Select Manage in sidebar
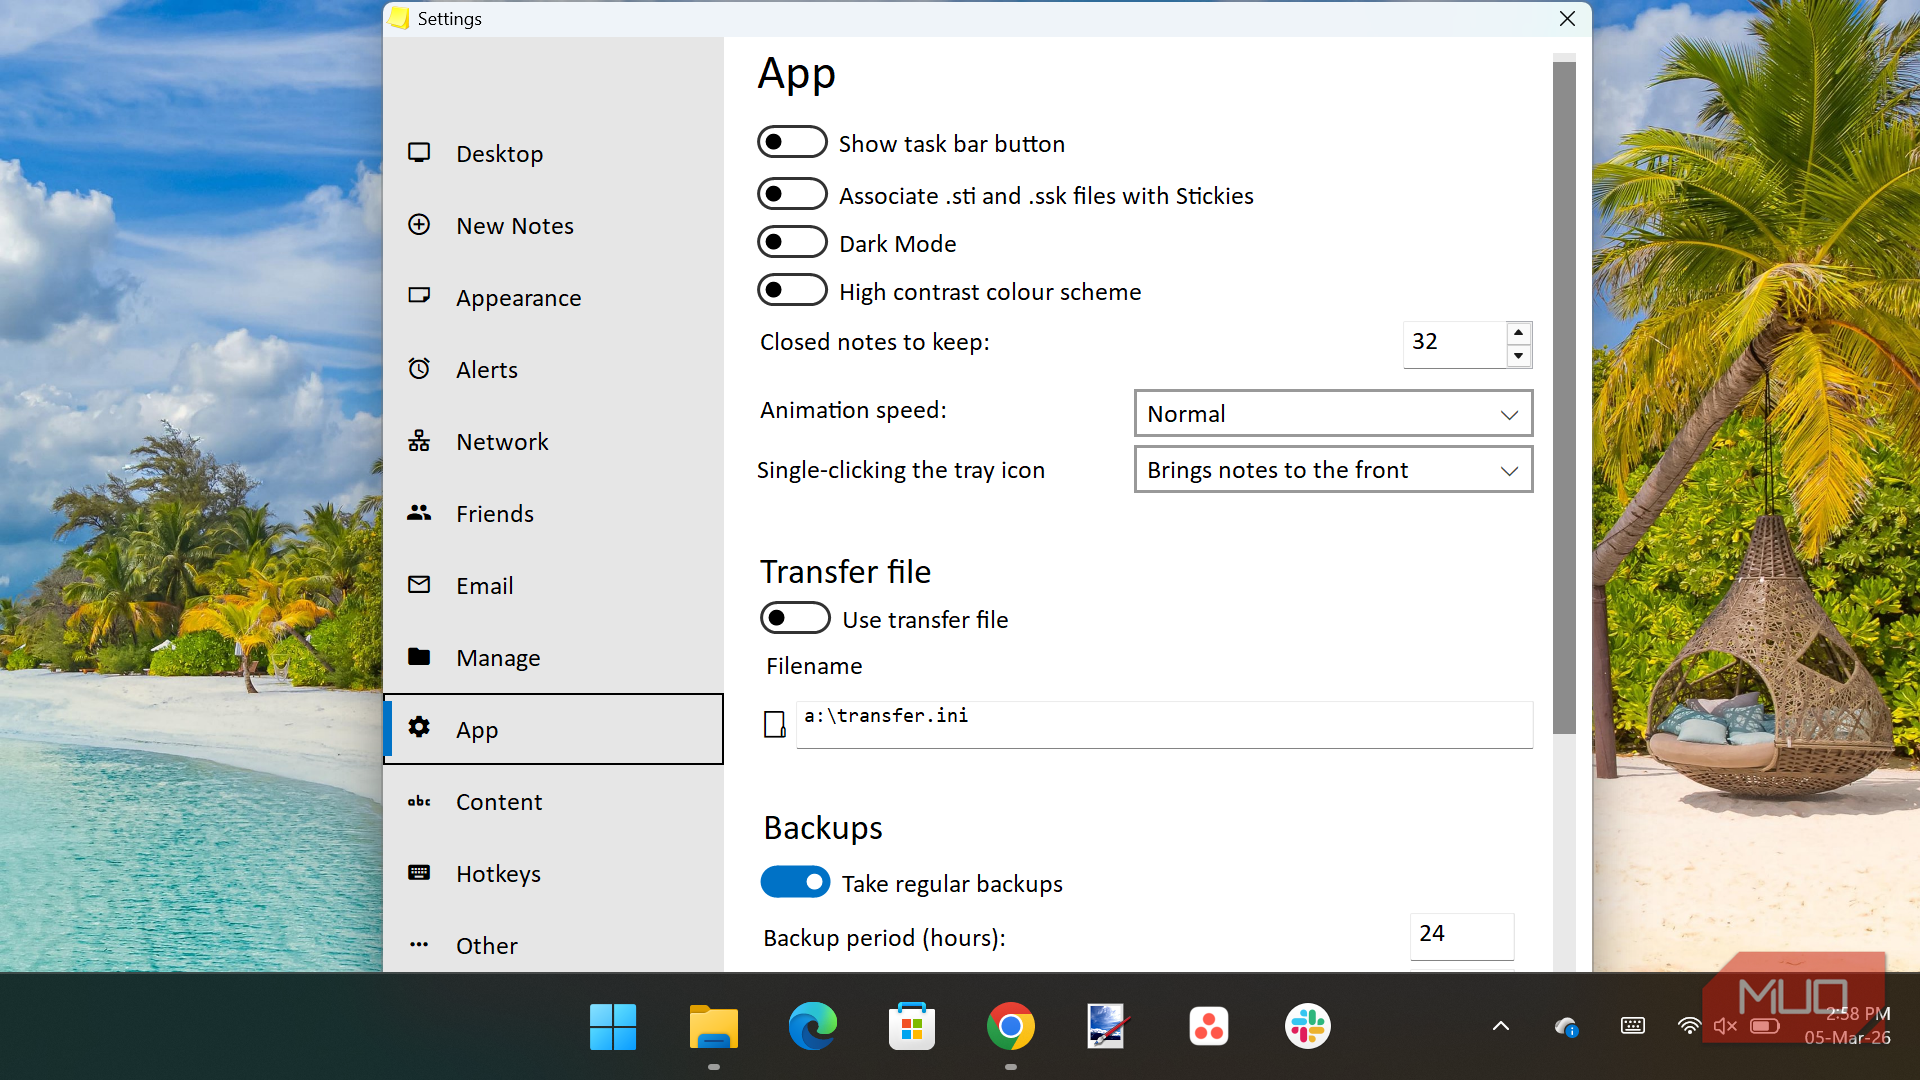The image size is (1920, 1080). click(x=553, y=658)
